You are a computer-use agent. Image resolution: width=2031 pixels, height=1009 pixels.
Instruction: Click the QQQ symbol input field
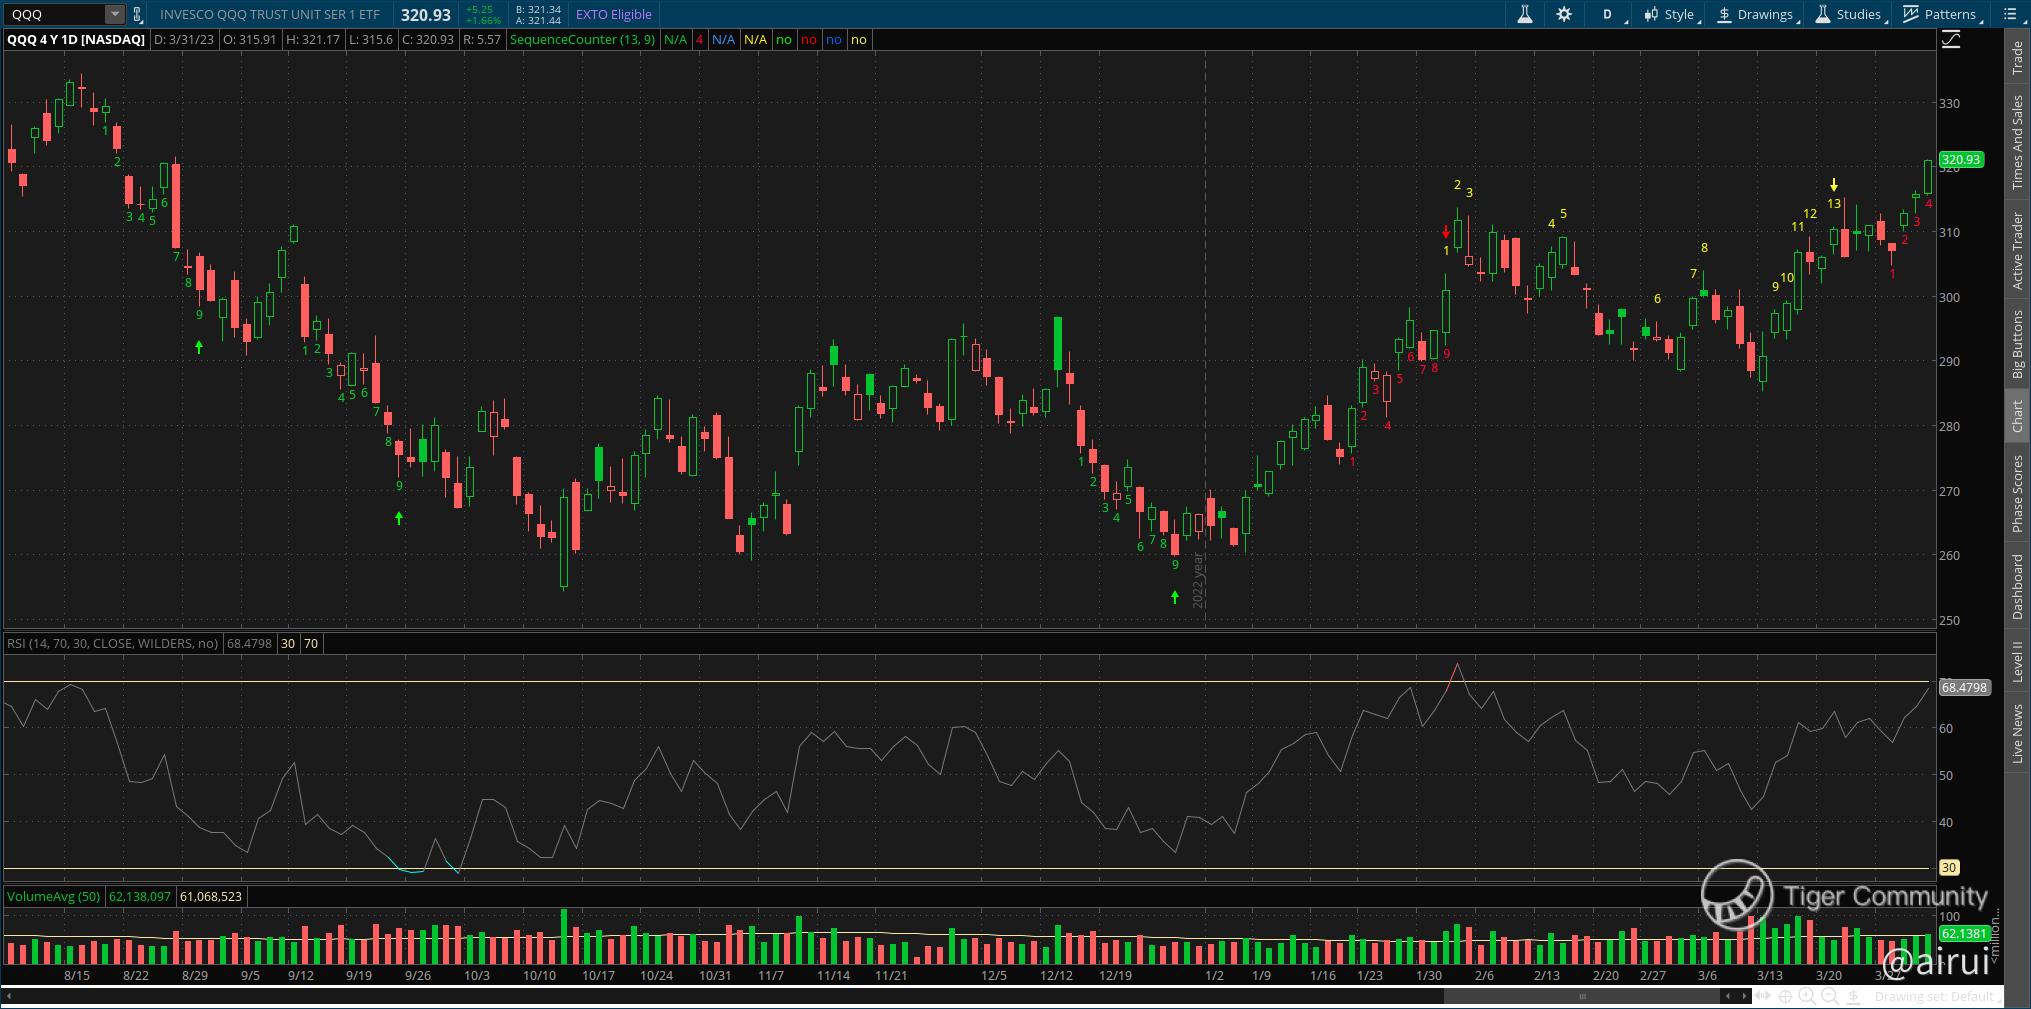[56, 14]
